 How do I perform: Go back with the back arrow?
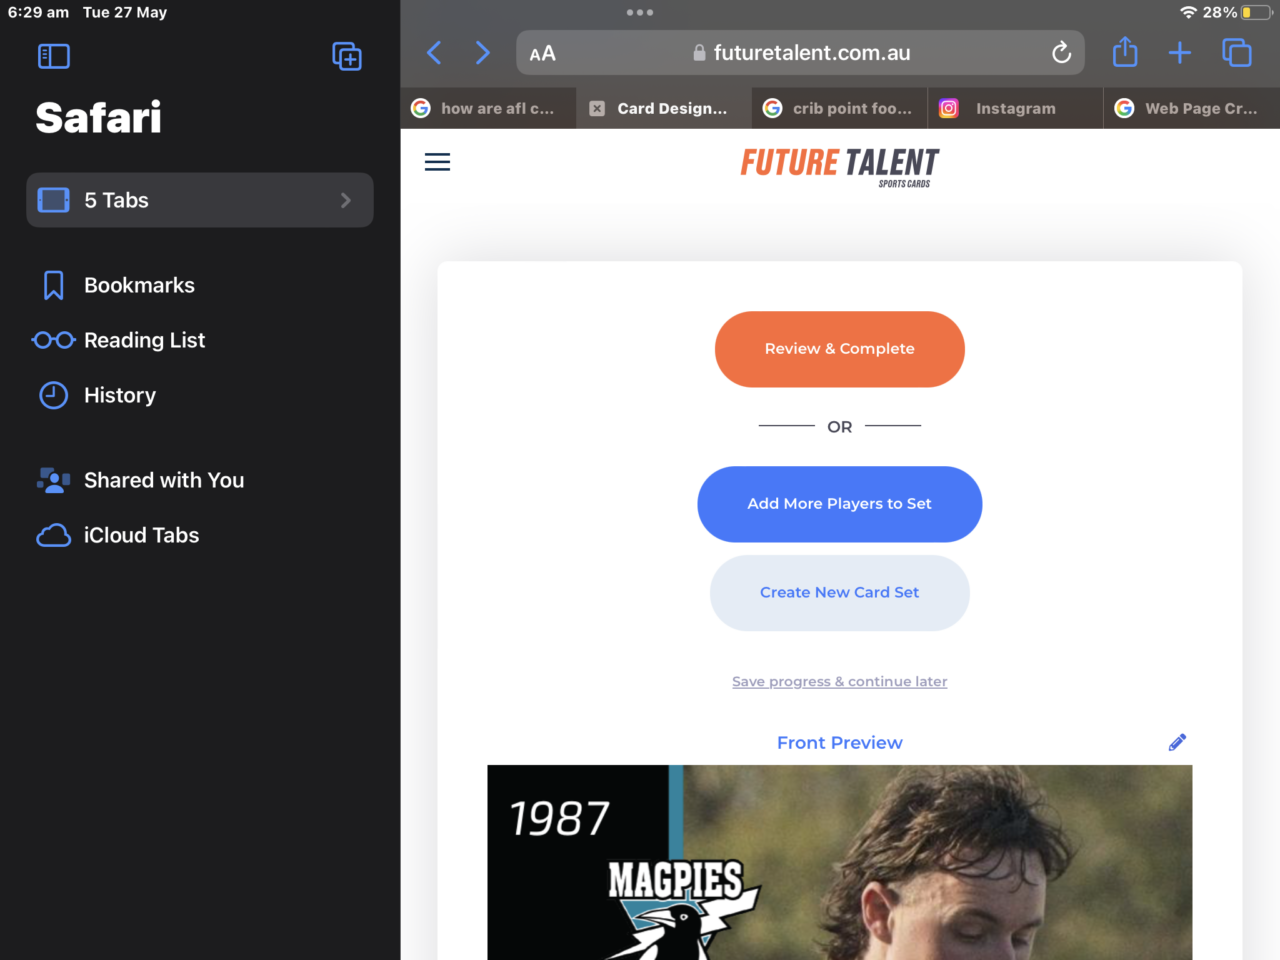[434, 53]
